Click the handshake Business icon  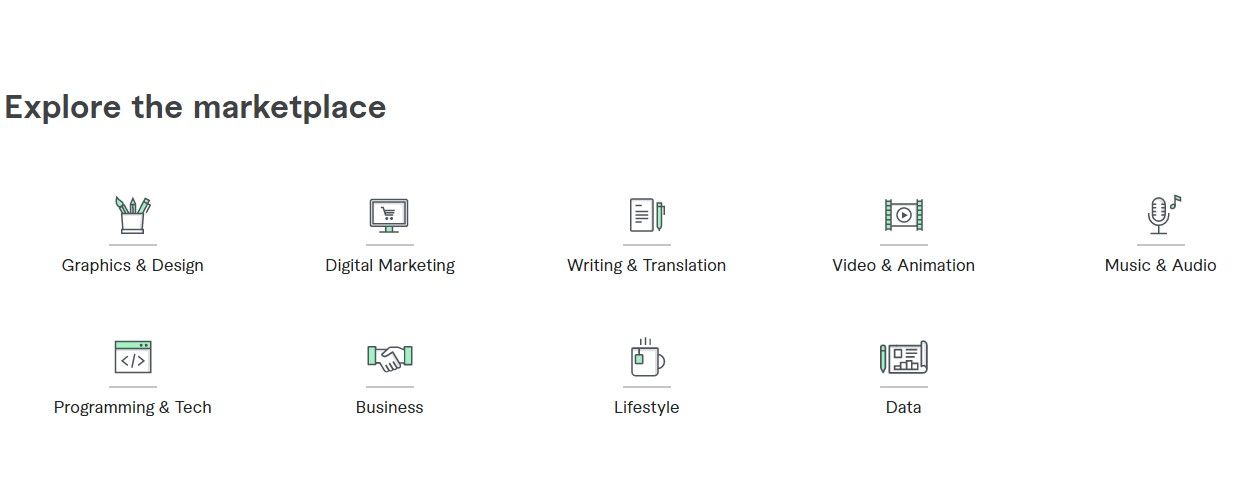tap(389, 357)
